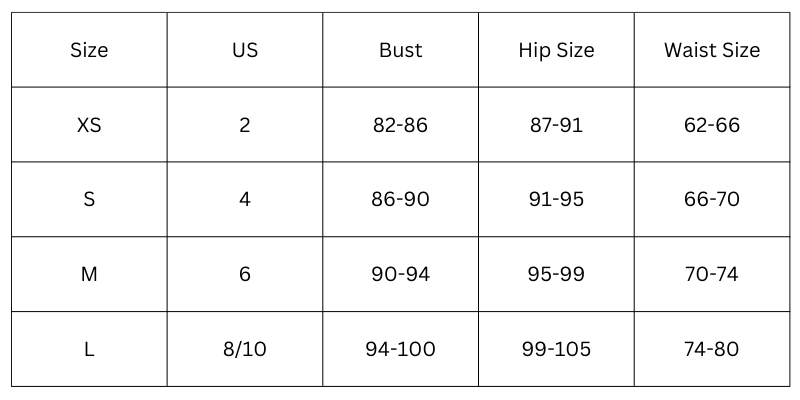Select the L size row label
This screenshot has width=800, height=400.
(89, 349)
